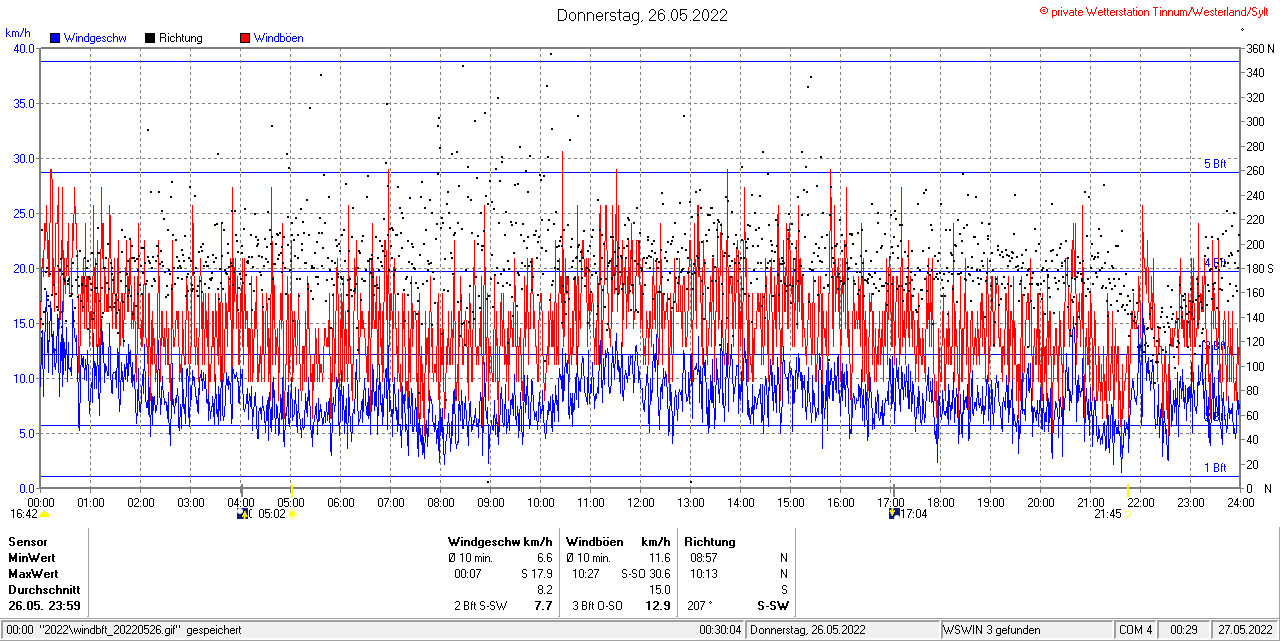Screen dimensions: 1280x641
Task: Click the chart title Donnerstag, 26.05.2022
Action: 642,15
